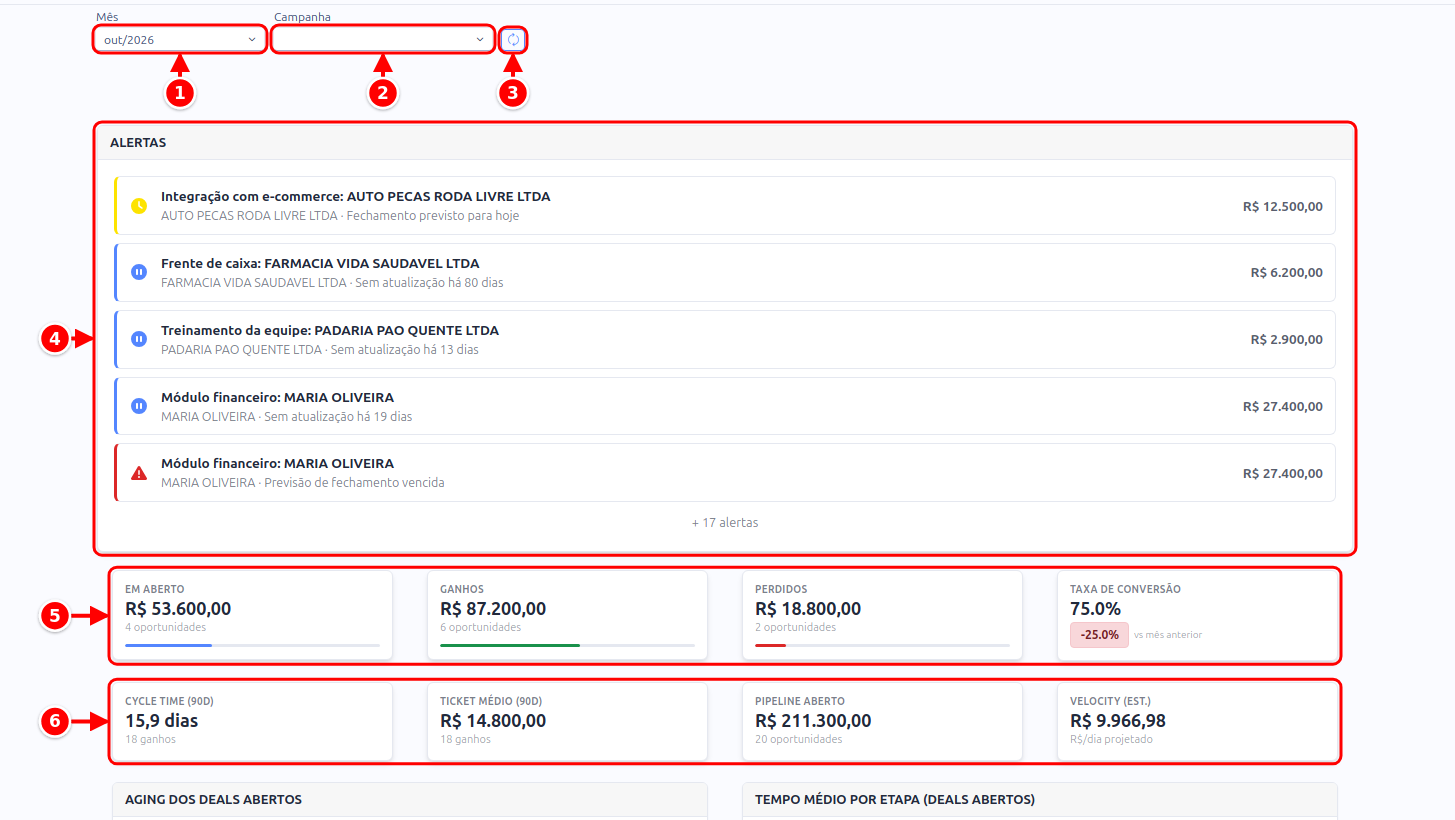The image size is (1455, 820).
Task: Click the Pipeline Aberto value R$ 211.300,00
Action: point(813,720)
